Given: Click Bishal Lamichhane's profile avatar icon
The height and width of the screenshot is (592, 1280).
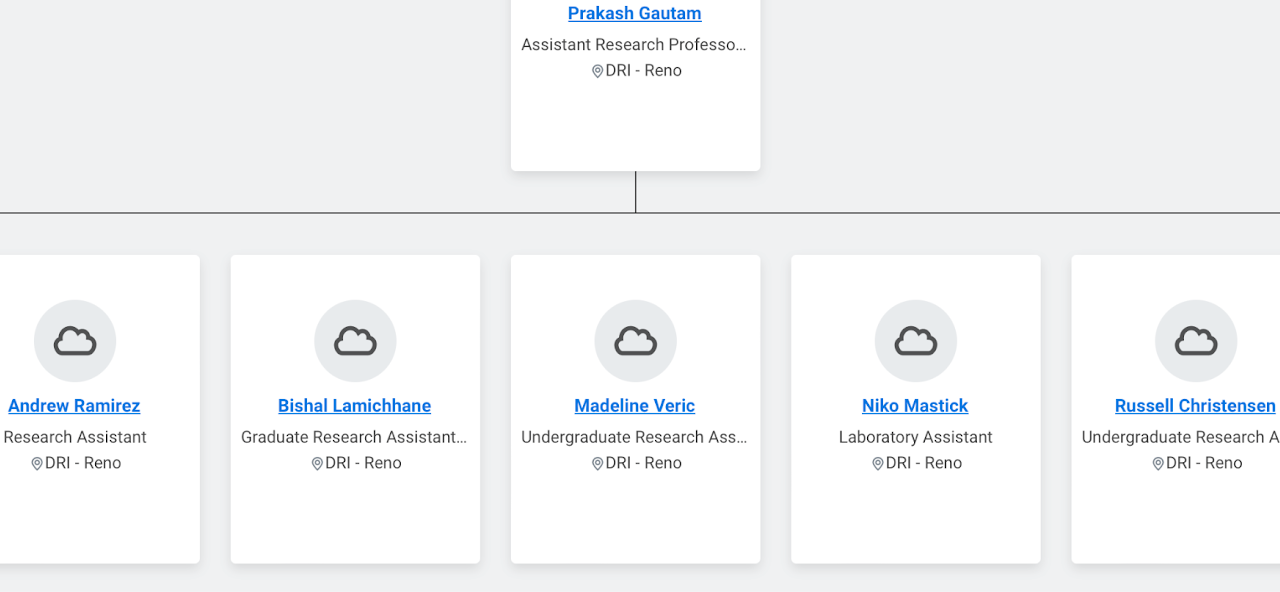Looking at the screenshot, I should click(x=355, y=340).
